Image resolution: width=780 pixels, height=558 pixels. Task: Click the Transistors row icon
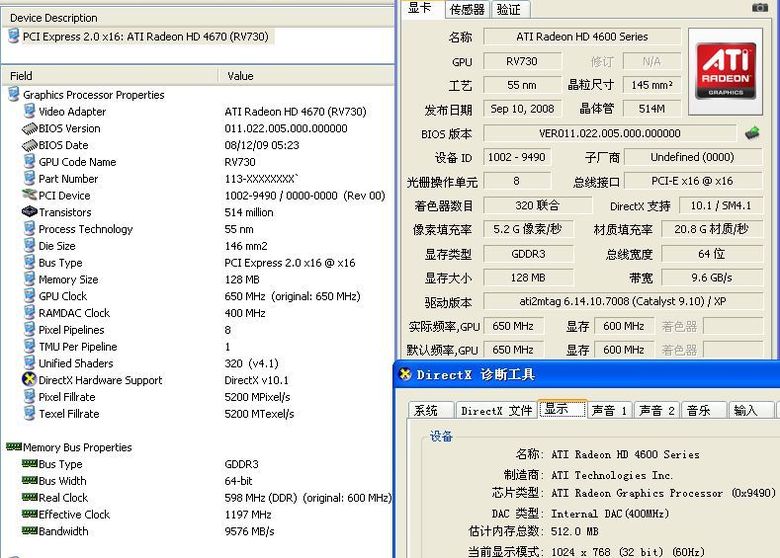tap(29, 212)
